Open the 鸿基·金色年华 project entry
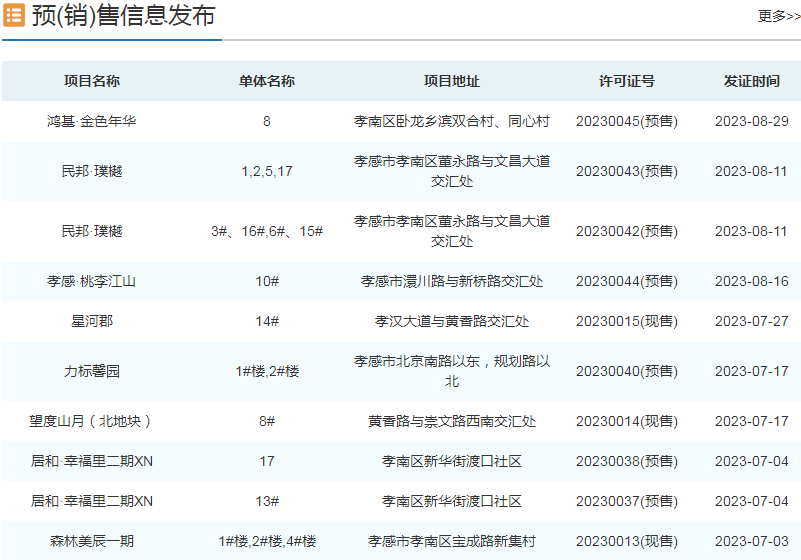This screenshot has width=801, height=560. point(92,121)
